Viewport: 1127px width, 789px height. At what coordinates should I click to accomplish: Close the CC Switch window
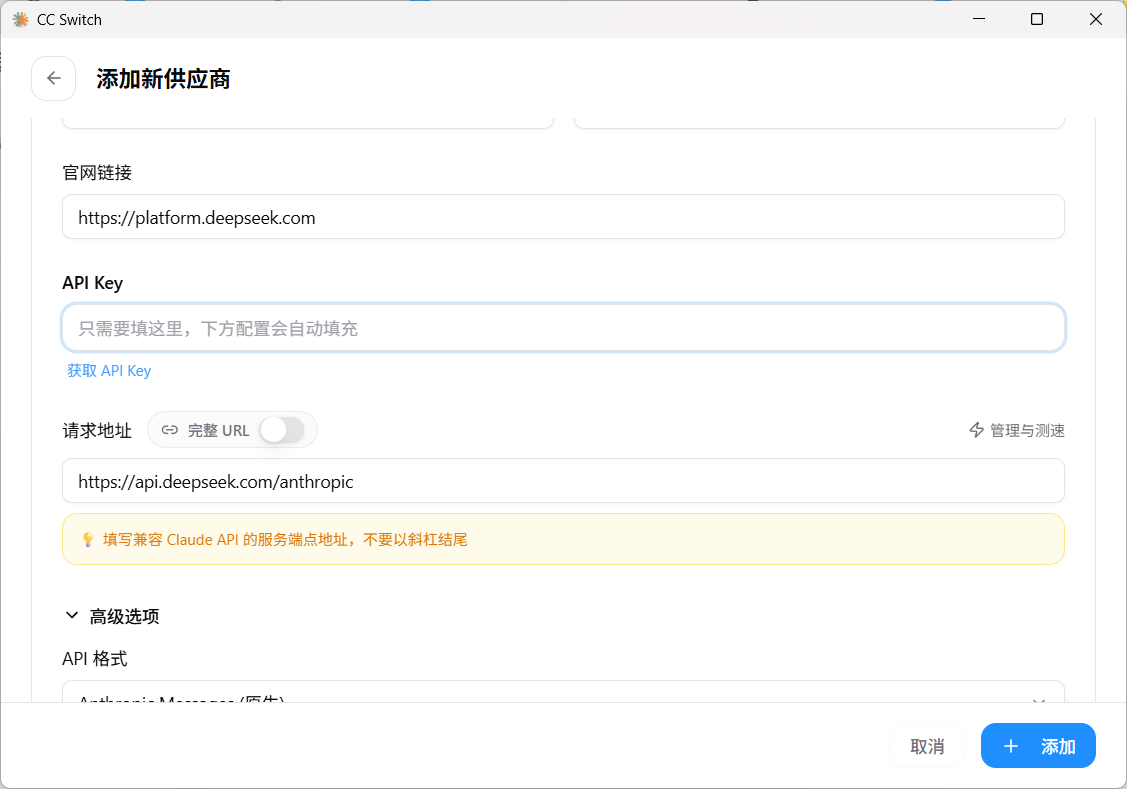coord(1095,19)
